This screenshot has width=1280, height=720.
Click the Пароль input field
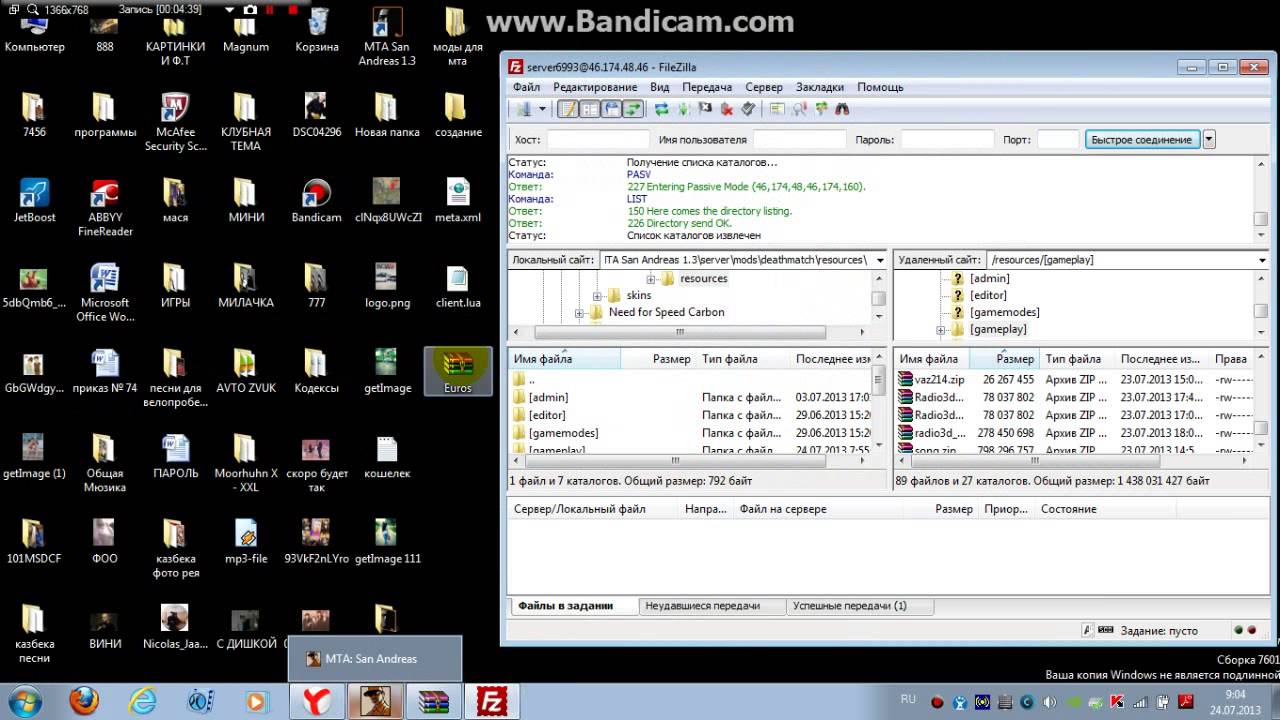946,140
